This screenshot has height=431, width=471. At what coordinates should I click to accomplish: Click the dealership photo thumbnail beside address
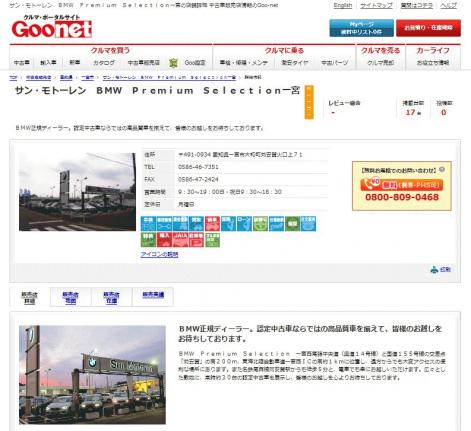pyautogui.click(x=77, y=192)
